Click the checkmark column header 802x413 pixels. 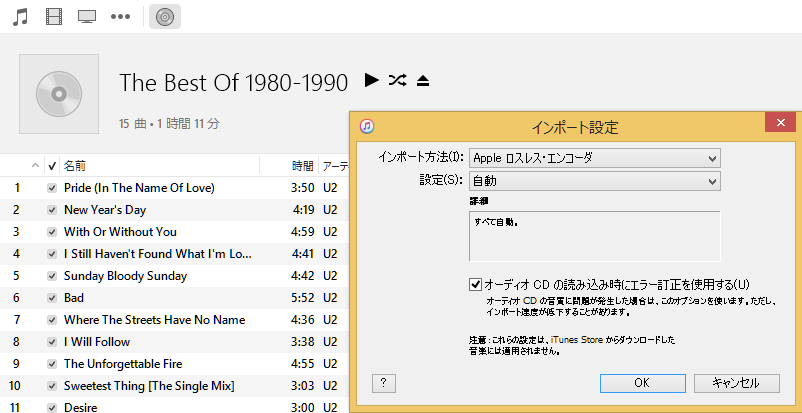pos(52,166)
